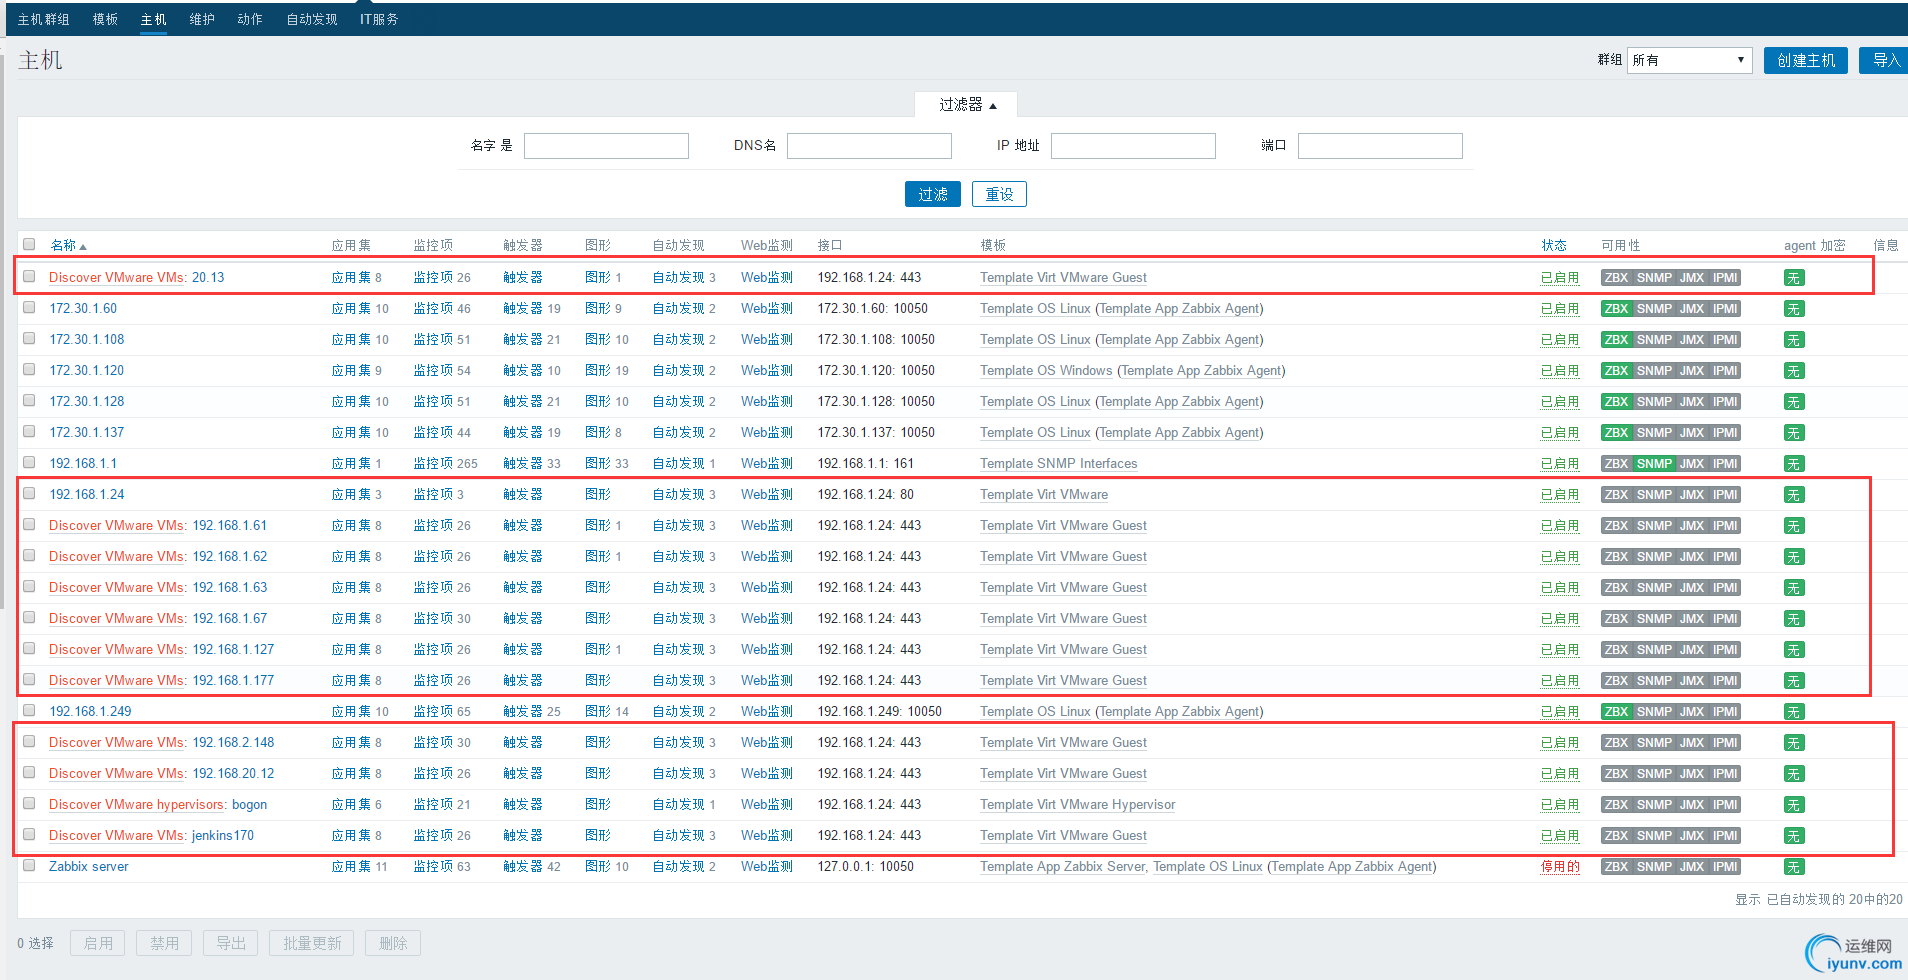Click the 批量更新 bulk action button
Screen dimensions: 1908x980
pos(311,943)
